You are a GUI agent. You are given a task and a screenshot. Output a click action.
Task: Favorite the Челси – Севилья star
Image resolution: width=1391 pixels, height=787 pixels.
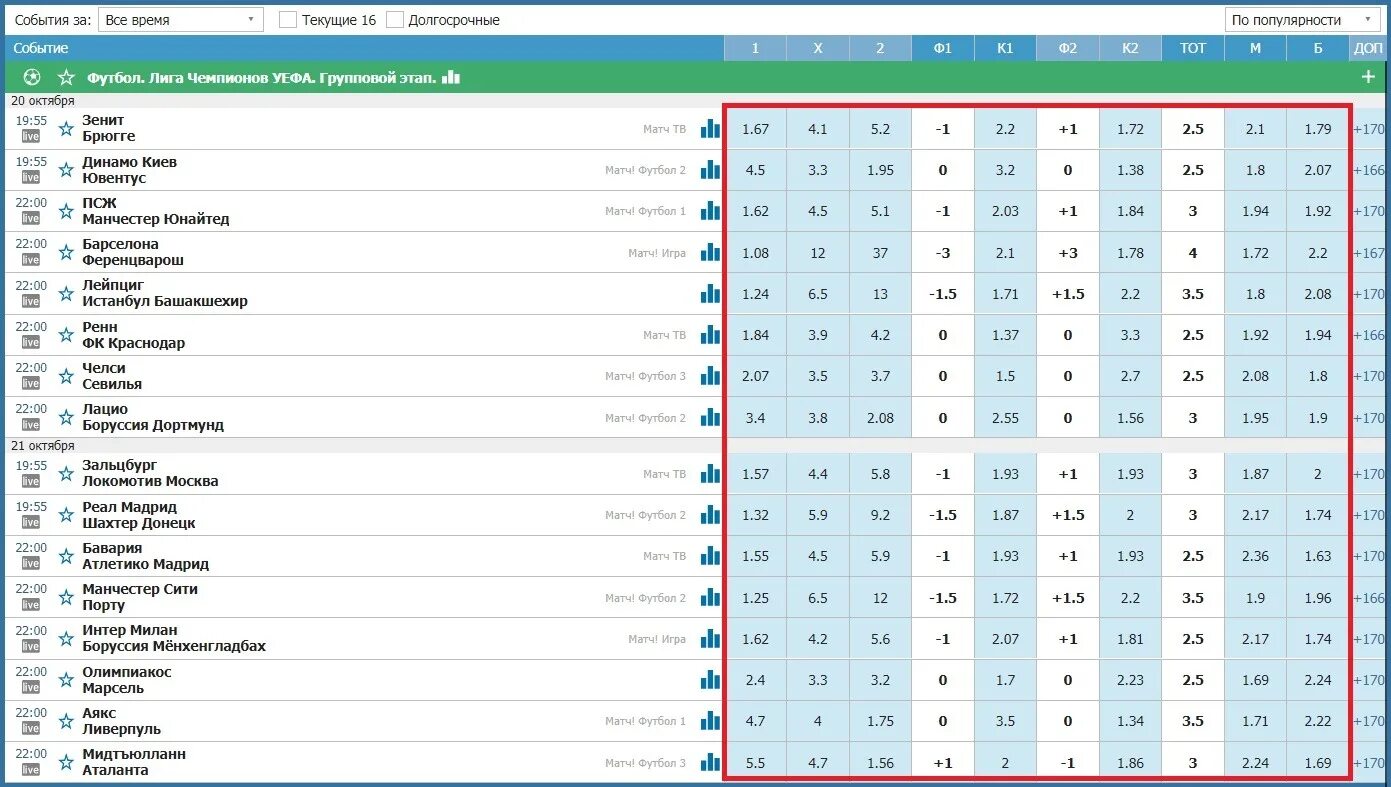(x=66, y=376)
